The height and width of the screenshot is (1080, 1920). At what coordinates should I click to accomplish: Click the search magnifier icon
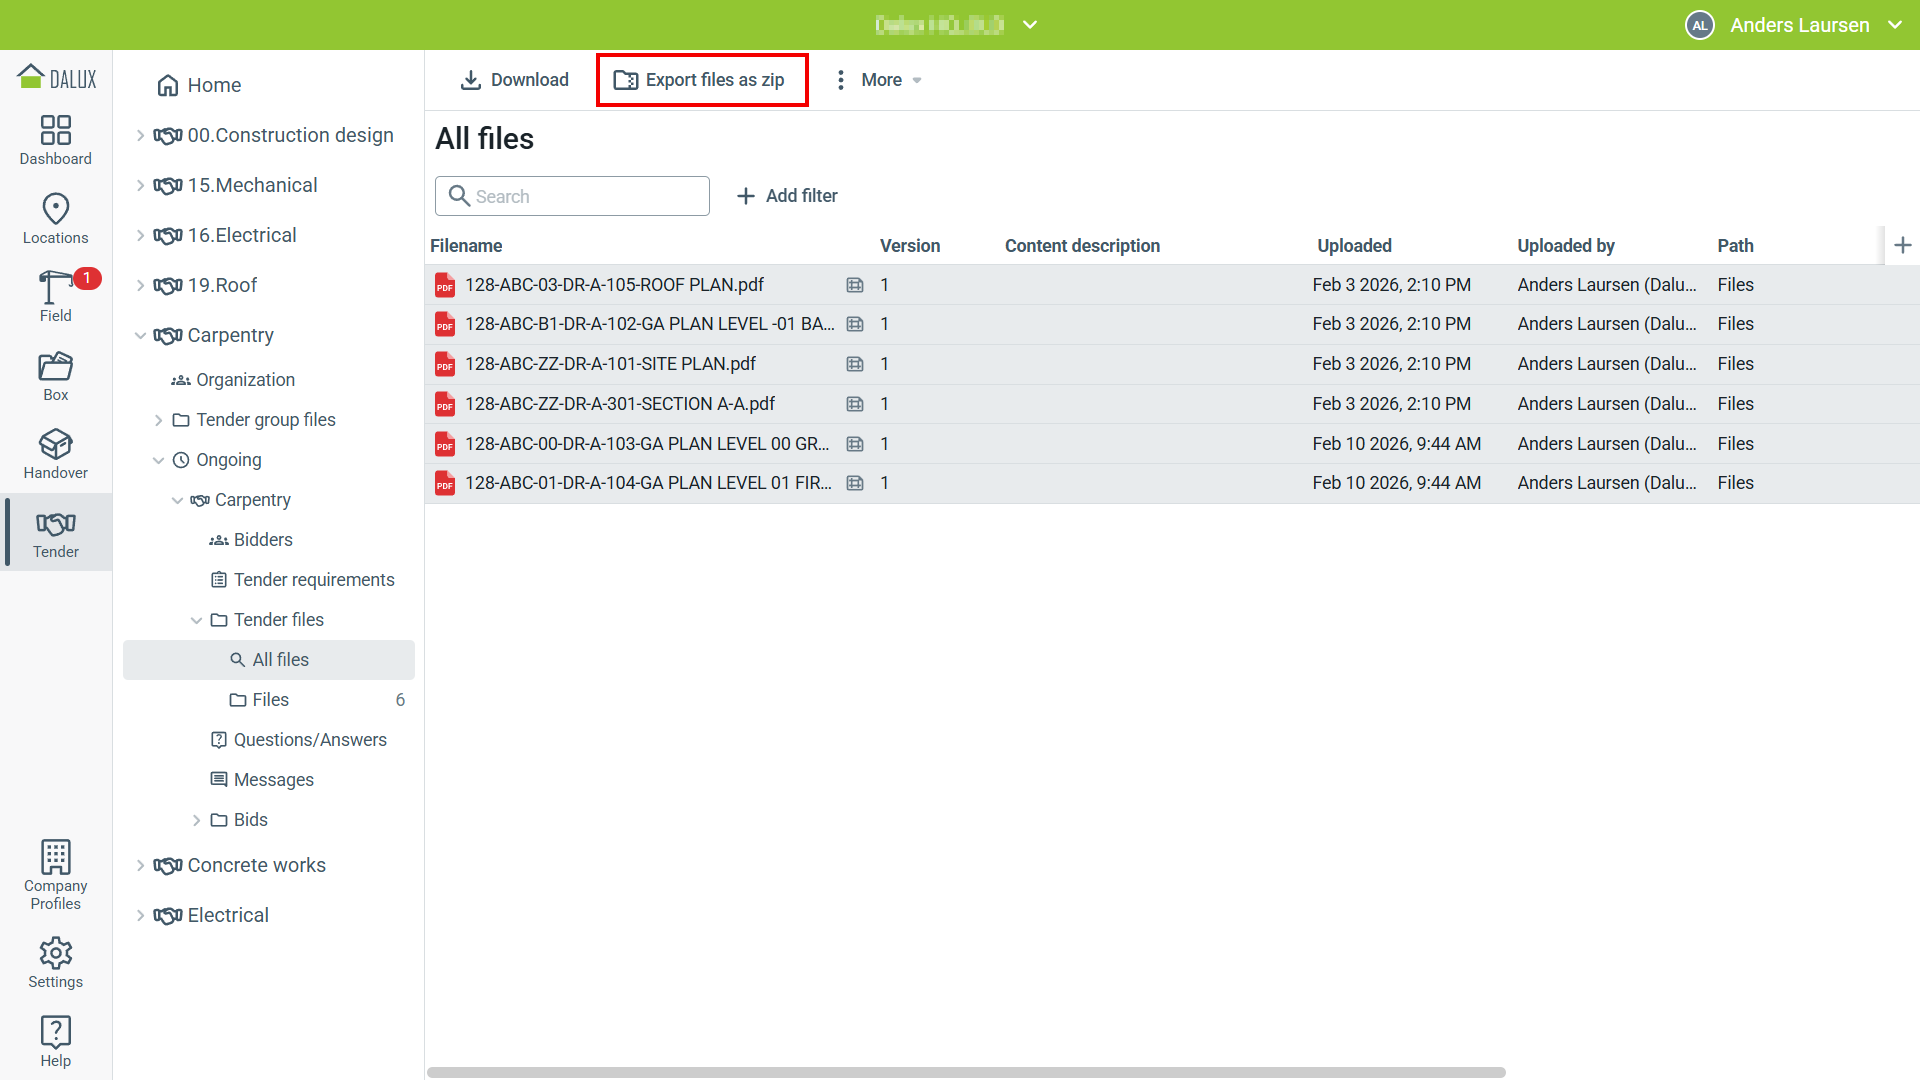click(x=459, y=196)
